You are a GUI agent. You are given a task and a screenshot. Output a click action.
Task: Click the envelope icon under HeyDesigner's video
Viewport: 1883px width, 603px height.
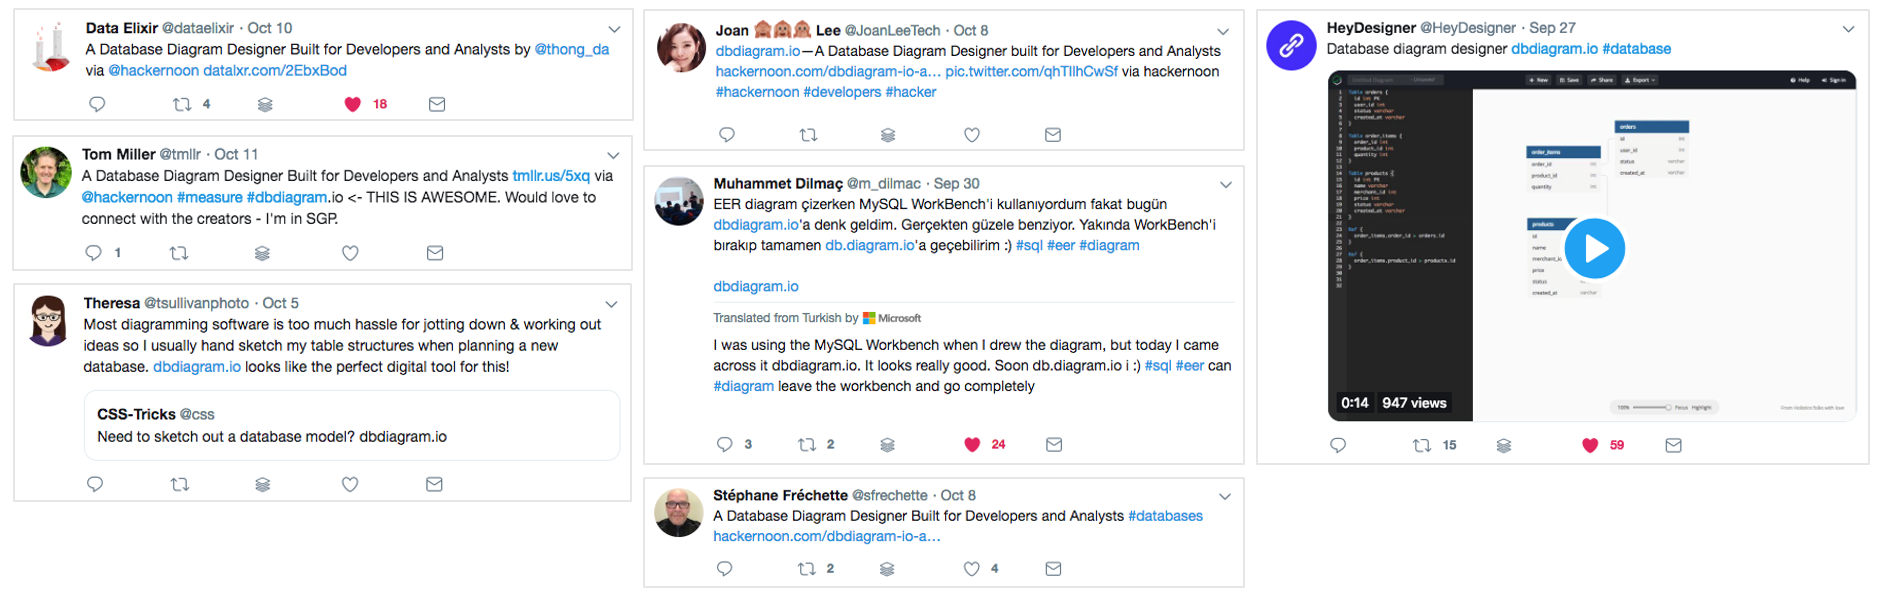1673,446
